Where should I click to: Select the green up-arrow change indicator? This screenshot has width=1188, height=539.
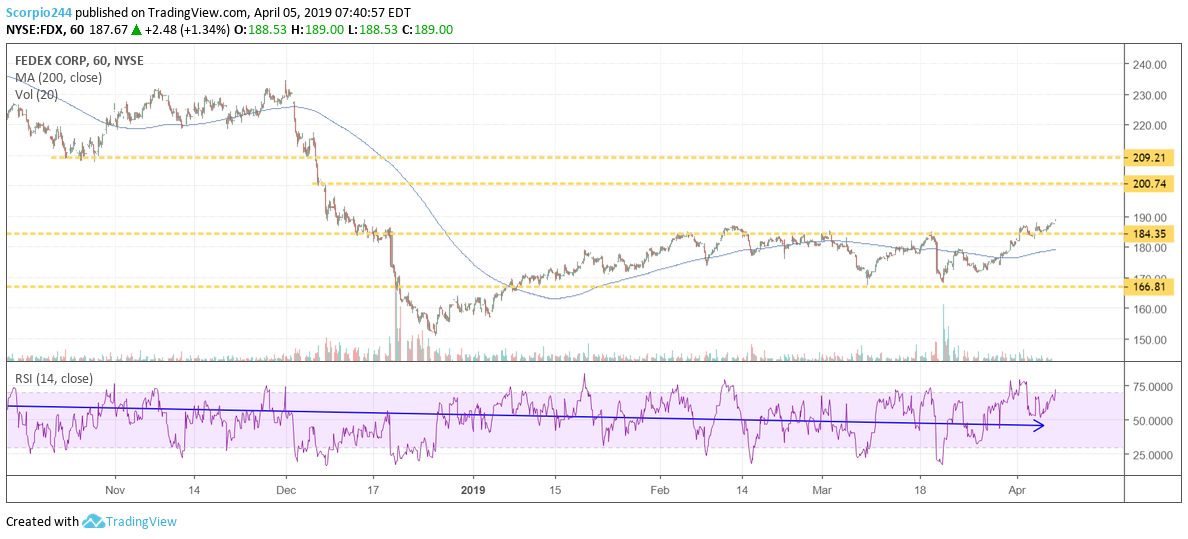[137, 30]
